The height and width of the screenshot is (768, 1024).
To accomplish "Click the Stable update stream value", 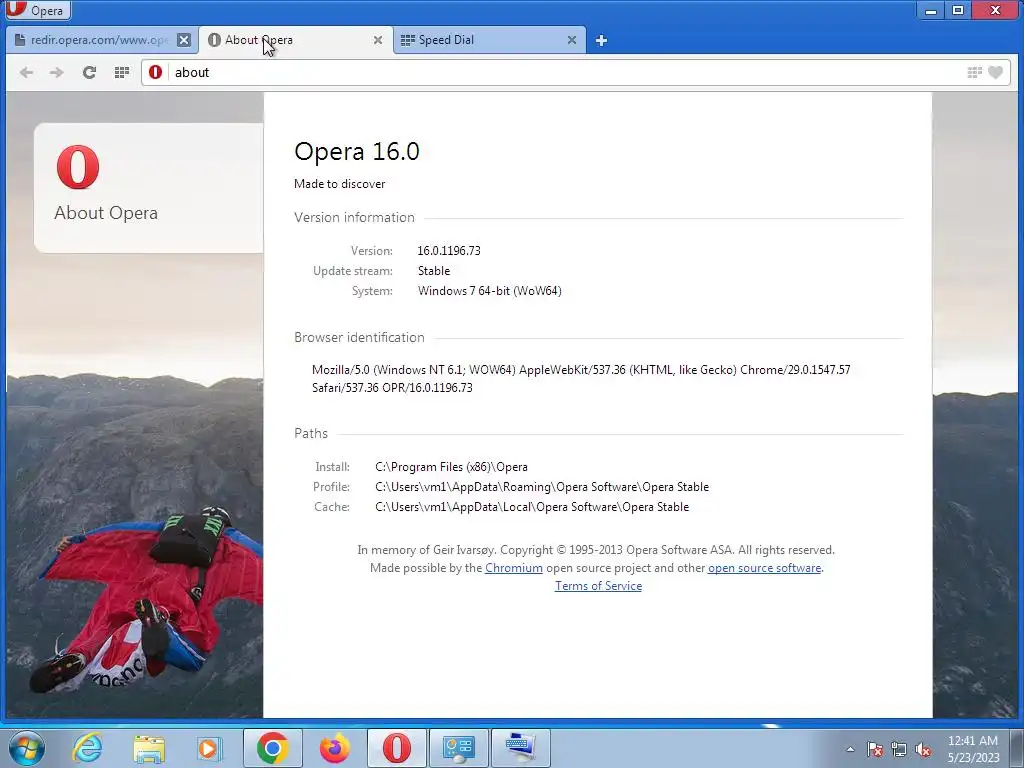I will [434, 270].
